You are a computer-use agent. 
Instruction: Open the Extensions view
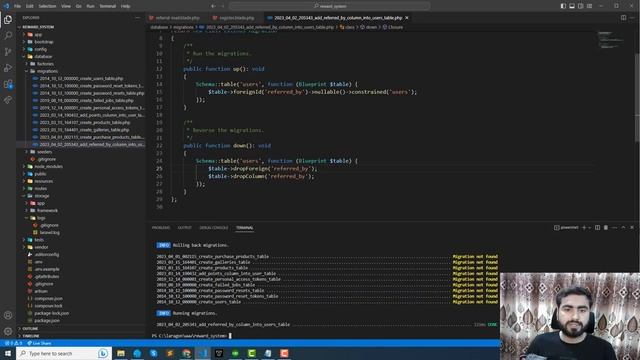click(x=8, y=84)
